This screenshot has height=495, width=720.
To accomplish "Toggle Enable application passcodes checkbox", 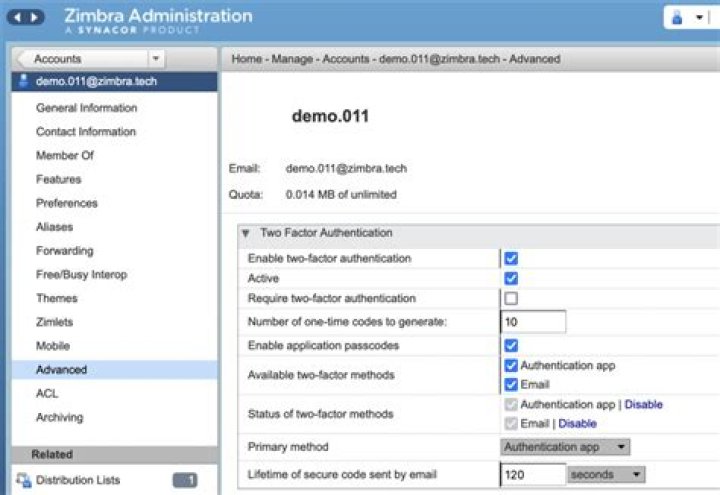I will point(511,345).
